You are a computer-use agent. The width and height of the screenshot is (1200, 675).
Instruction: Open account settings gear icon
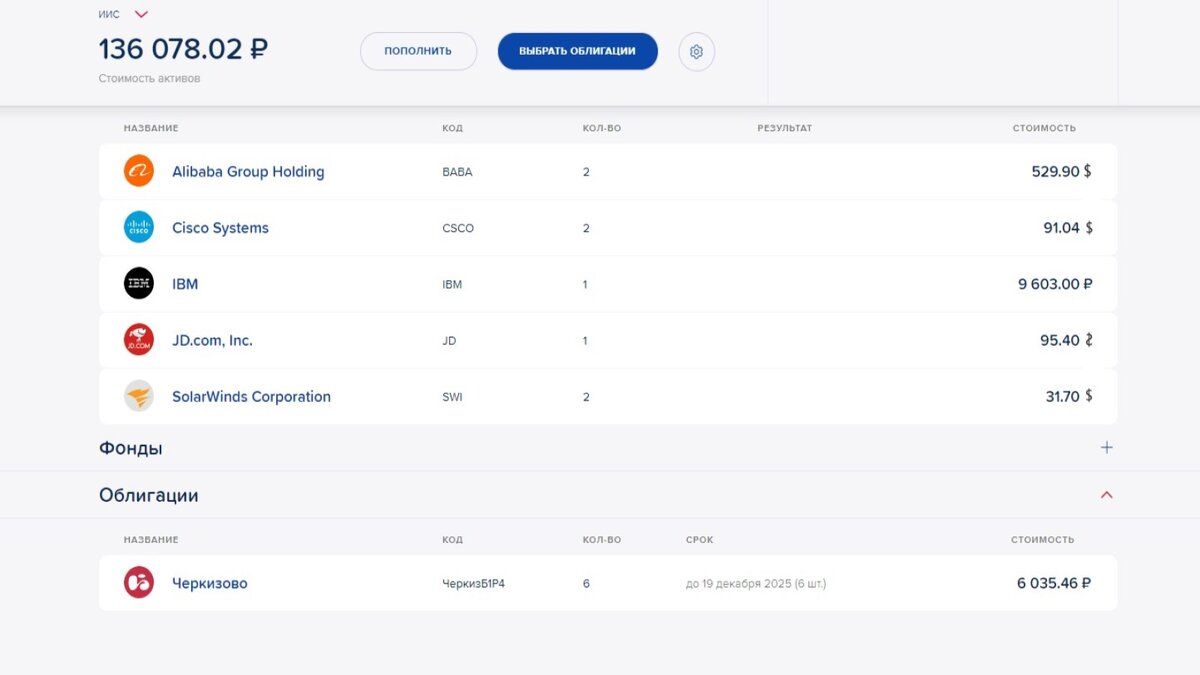tap(697, 51)
